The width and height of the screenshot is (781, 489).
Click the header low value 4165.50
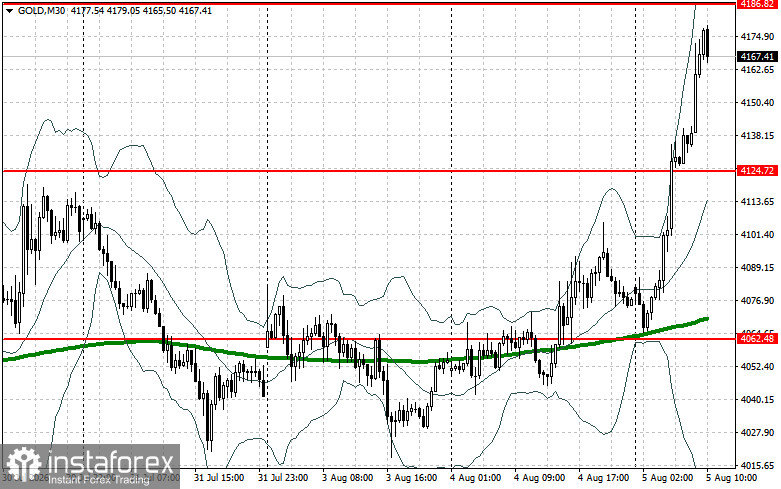(159, 10)
